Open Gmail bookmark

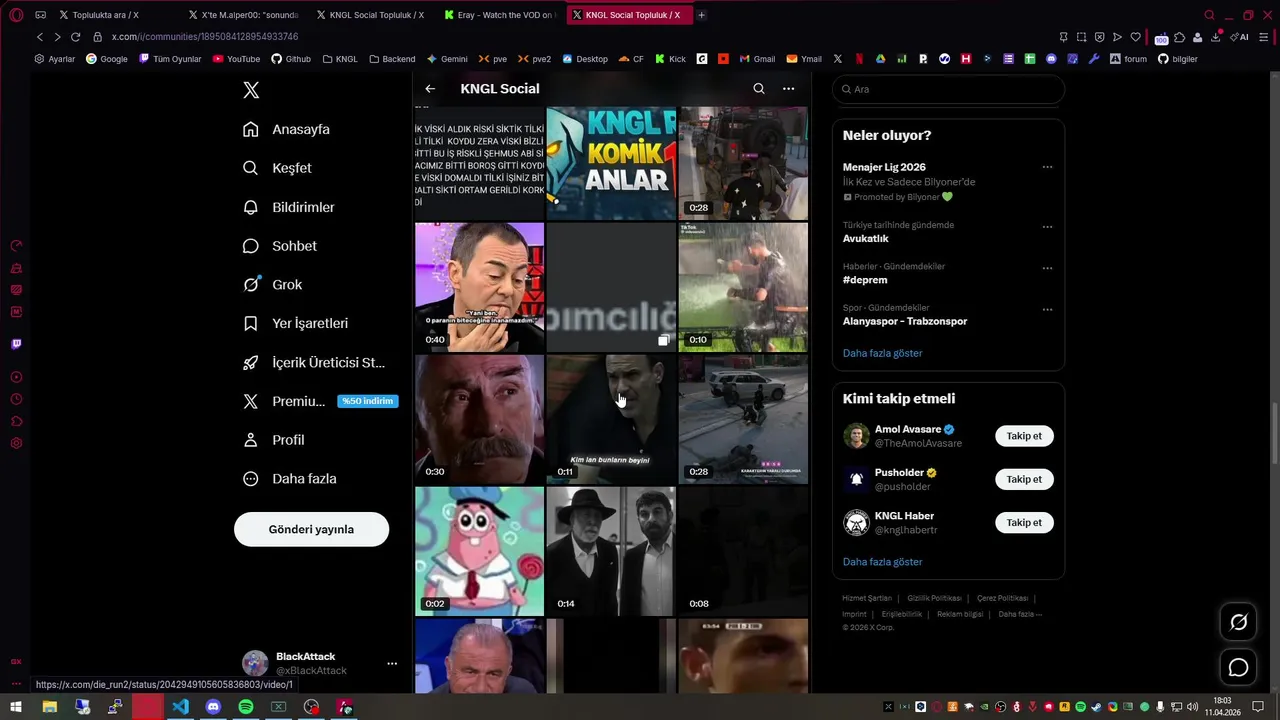pyautogui.click(x=757, y=59)
